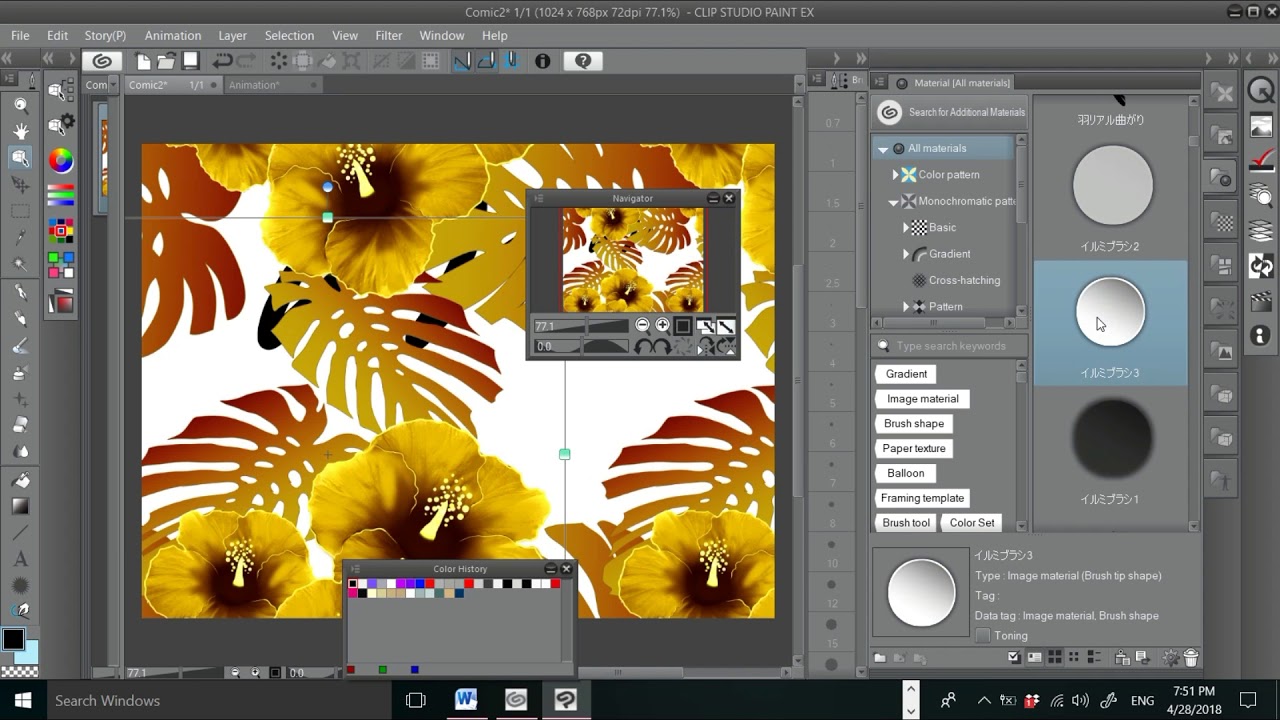
Task: Open CLIP STUDIO launcher in command bar
Action: tap(102, 61)
